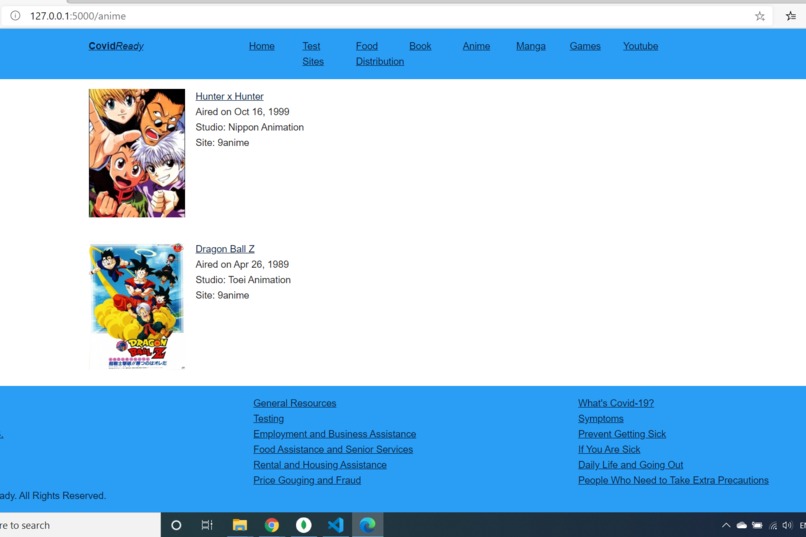806x537 pixels.
Task: Open Price Gouging and Fraud link
Action: pos(307,480)
